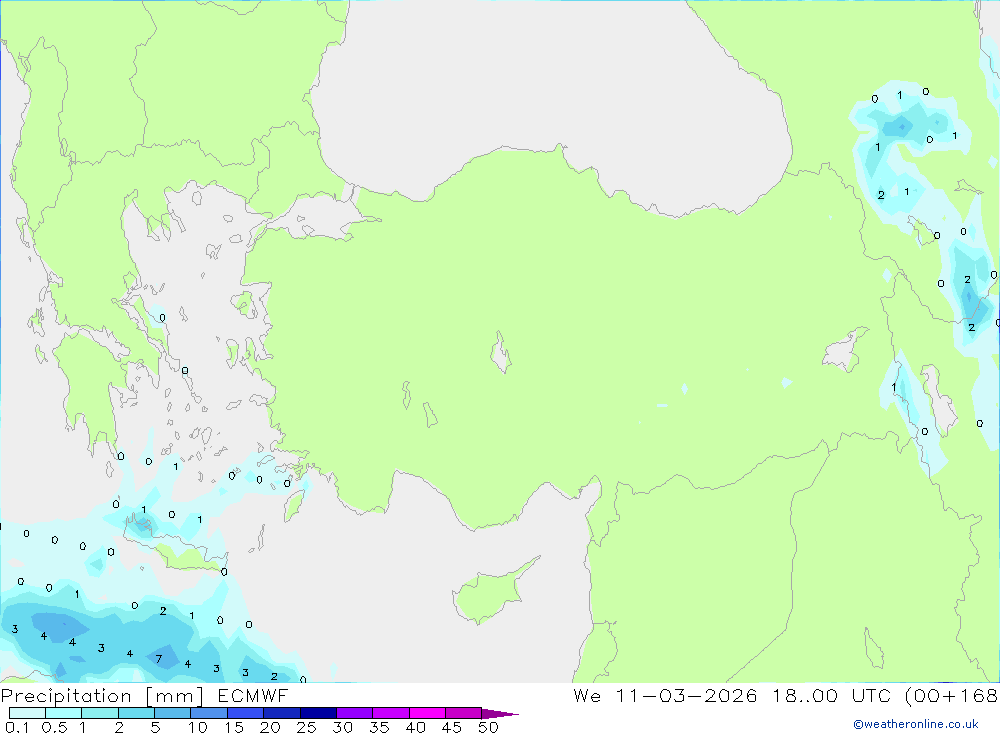Select the '15' legend scale label
This screenshot has width=1000, height=733.
pyautogui.click(x=234, y=727)
